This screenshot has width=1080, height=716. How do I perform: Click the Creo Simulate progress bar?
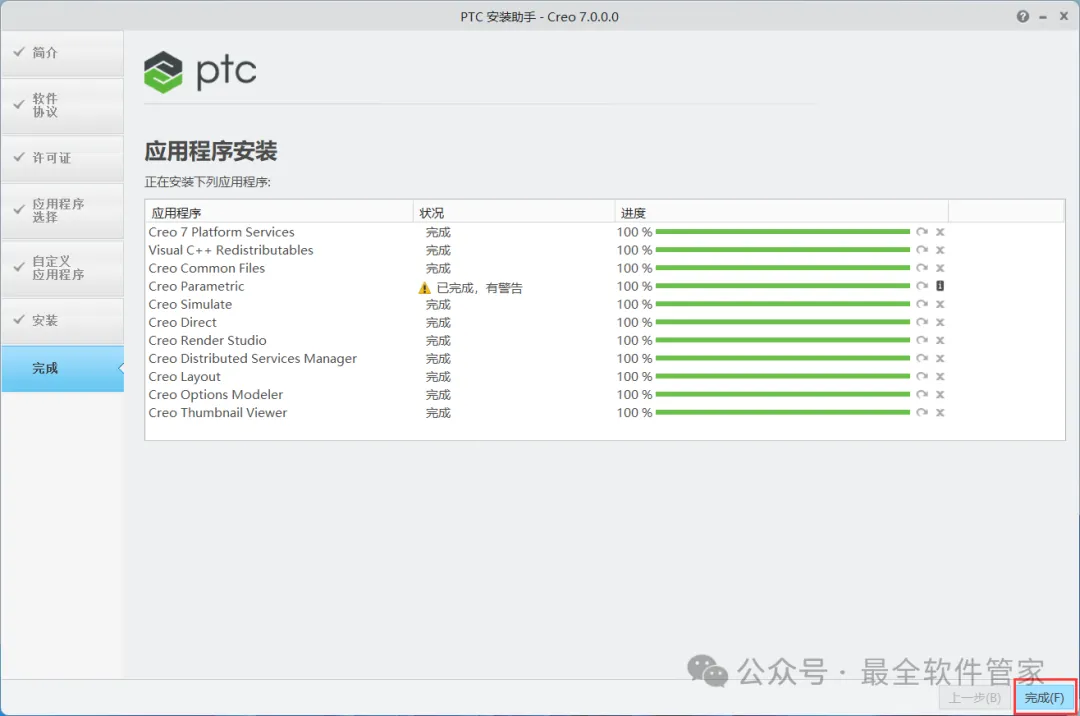tap(783, 304)
